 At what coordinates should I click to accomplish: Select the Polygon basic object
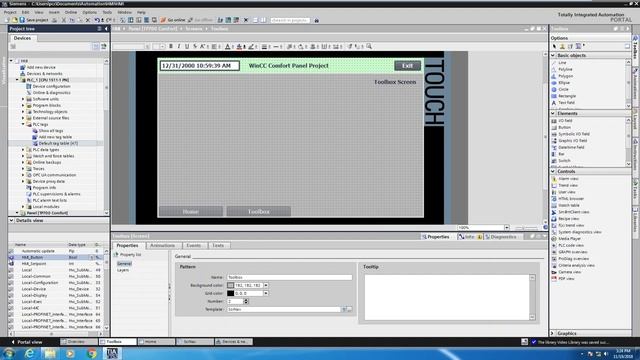[565, 76]
